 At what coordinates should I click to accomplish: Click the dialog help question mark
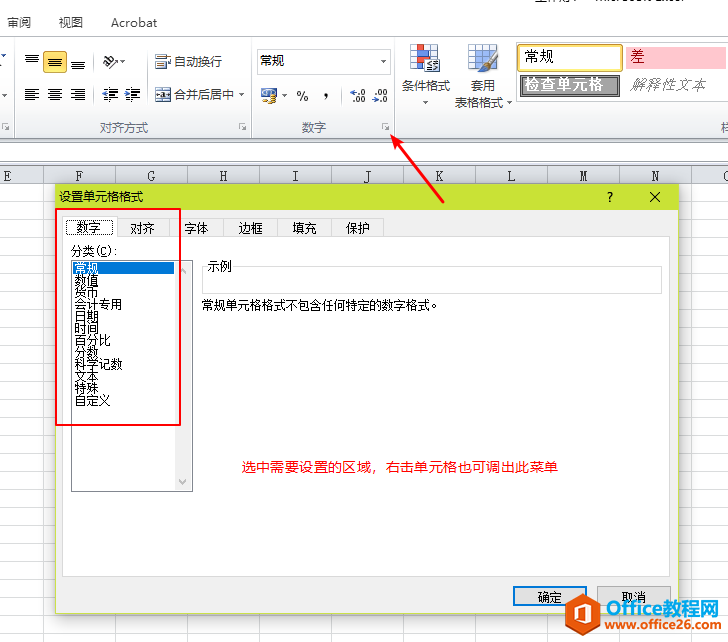[x=610, y=197]
